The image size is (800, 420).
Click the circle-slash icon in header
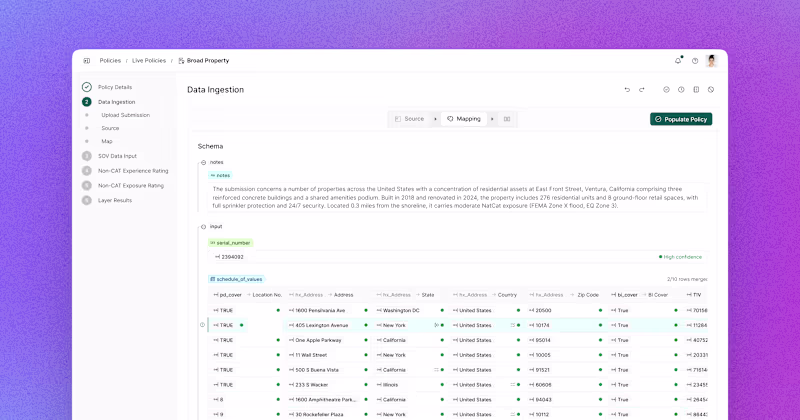pos(711,90)
